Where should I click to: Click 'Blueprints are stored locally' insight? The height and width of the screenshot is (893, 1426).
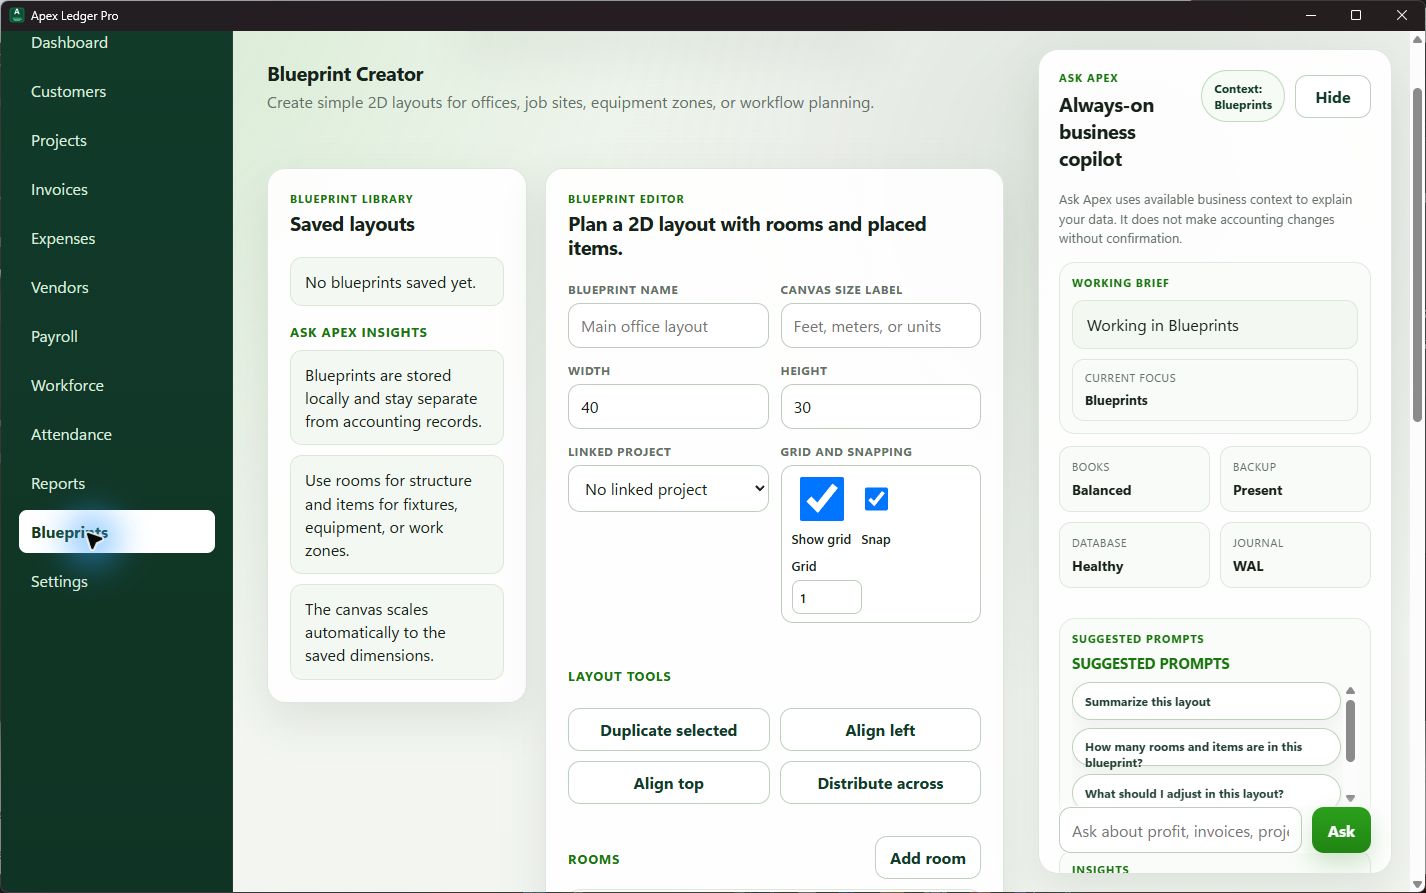pos(396,398)
